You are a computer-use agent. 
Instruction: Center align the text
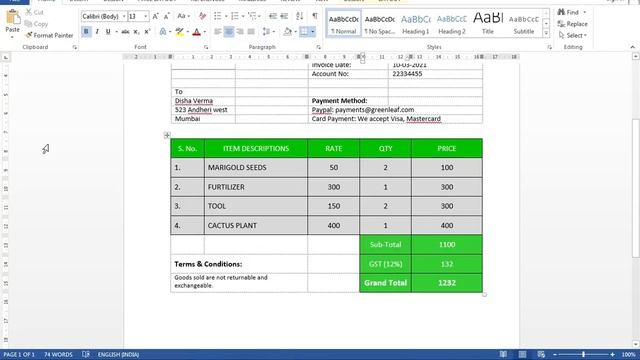229,31
